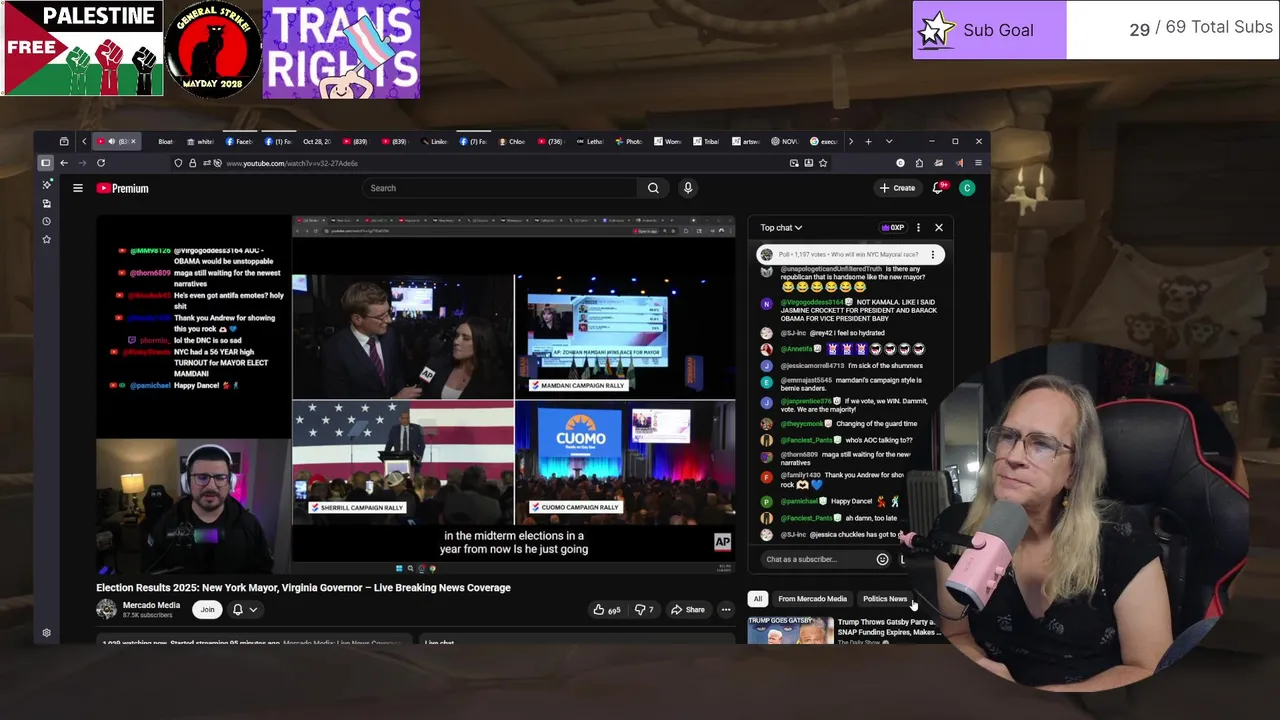This screenshot has height=720, width=1280.
Task: Switch to the Oct 28 browser tab
Action: [x=317, y=142]
